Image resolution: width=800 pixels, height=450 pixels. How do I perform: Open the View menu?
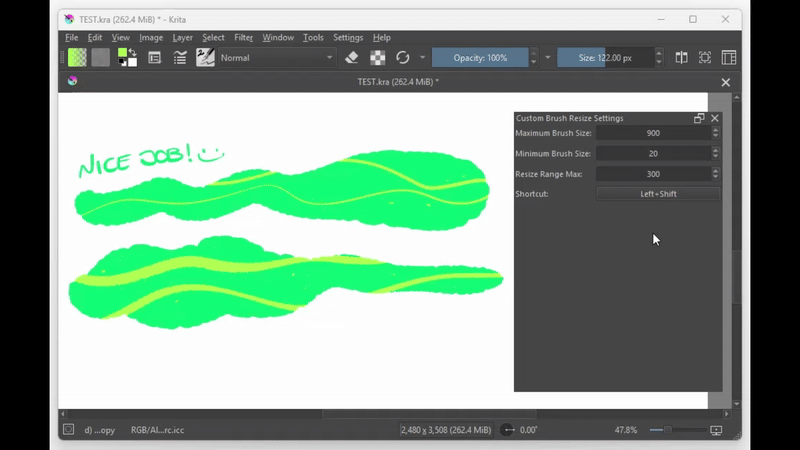click(120, 38)
